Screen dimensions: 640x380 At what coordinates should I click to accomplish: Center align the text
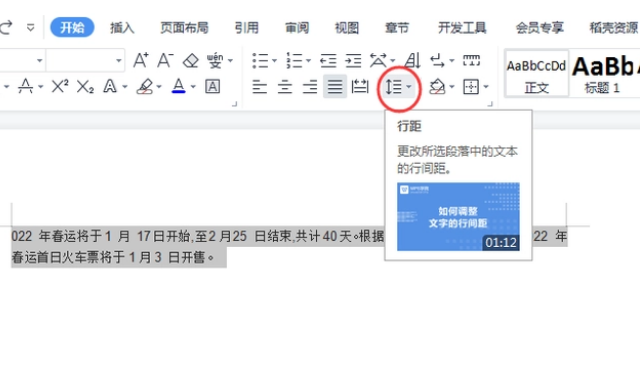(284, 87)
